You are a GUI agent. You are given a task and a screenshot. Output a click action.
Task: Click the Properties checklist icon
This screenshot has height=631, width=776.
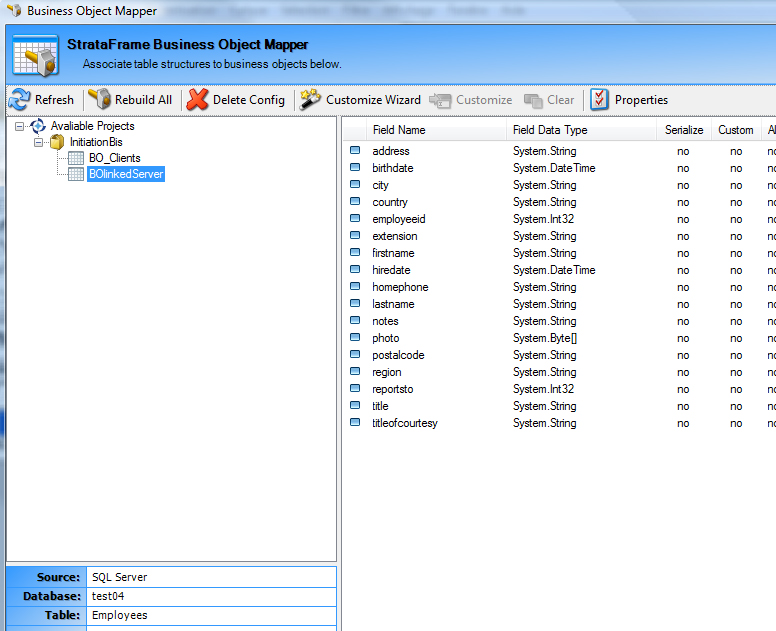[599, 100]
